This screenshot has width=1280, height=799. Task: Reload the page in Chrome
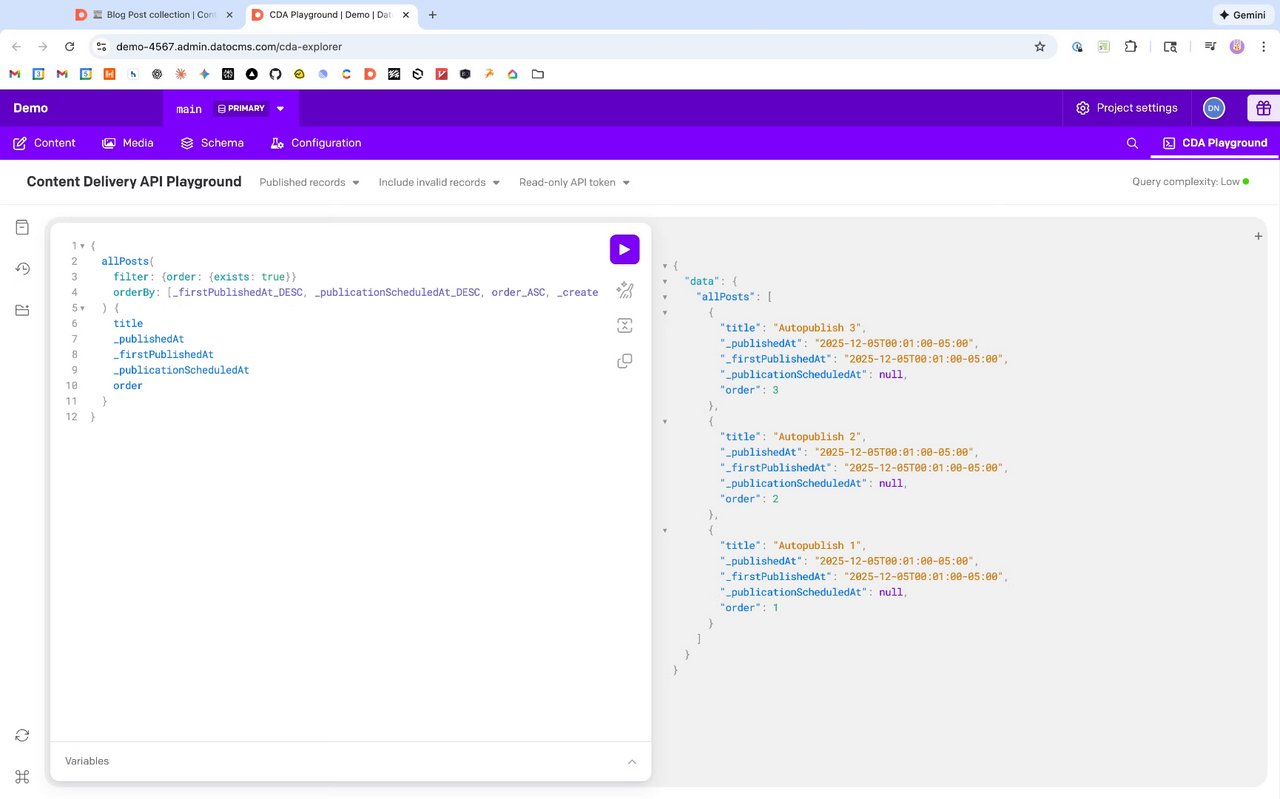(x=69, y=46)
